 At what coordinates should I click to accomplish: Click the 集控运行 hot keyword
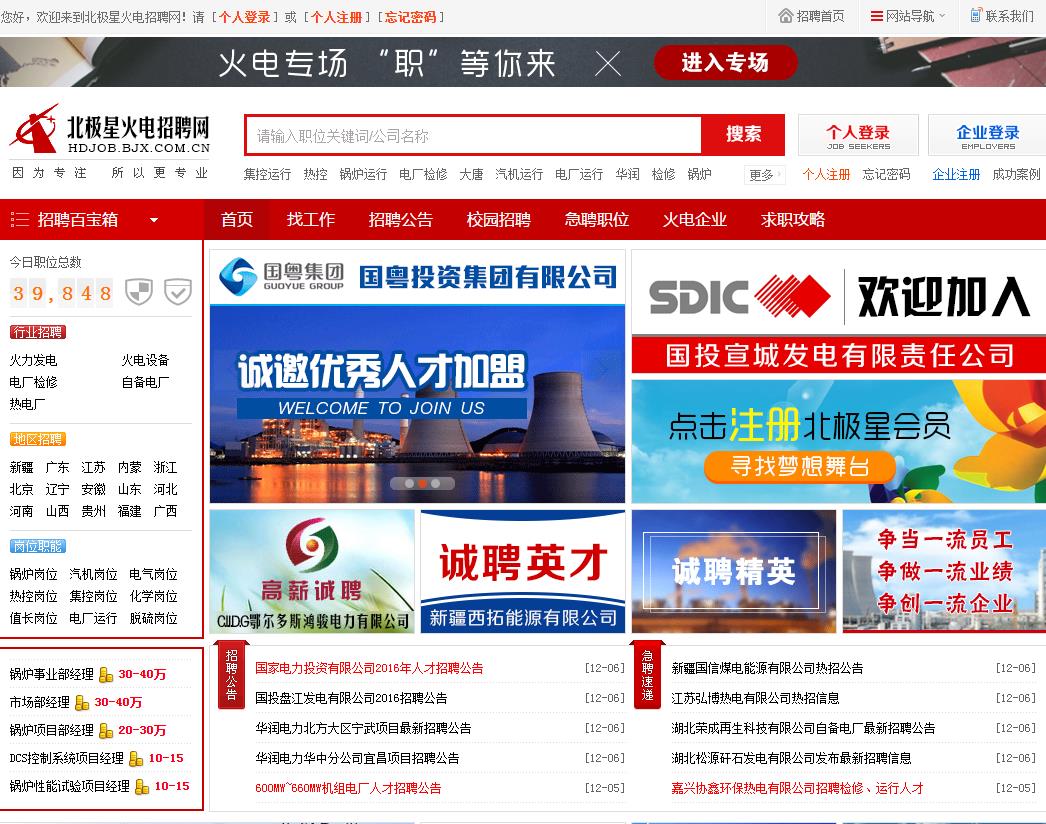tap(267, 174)
